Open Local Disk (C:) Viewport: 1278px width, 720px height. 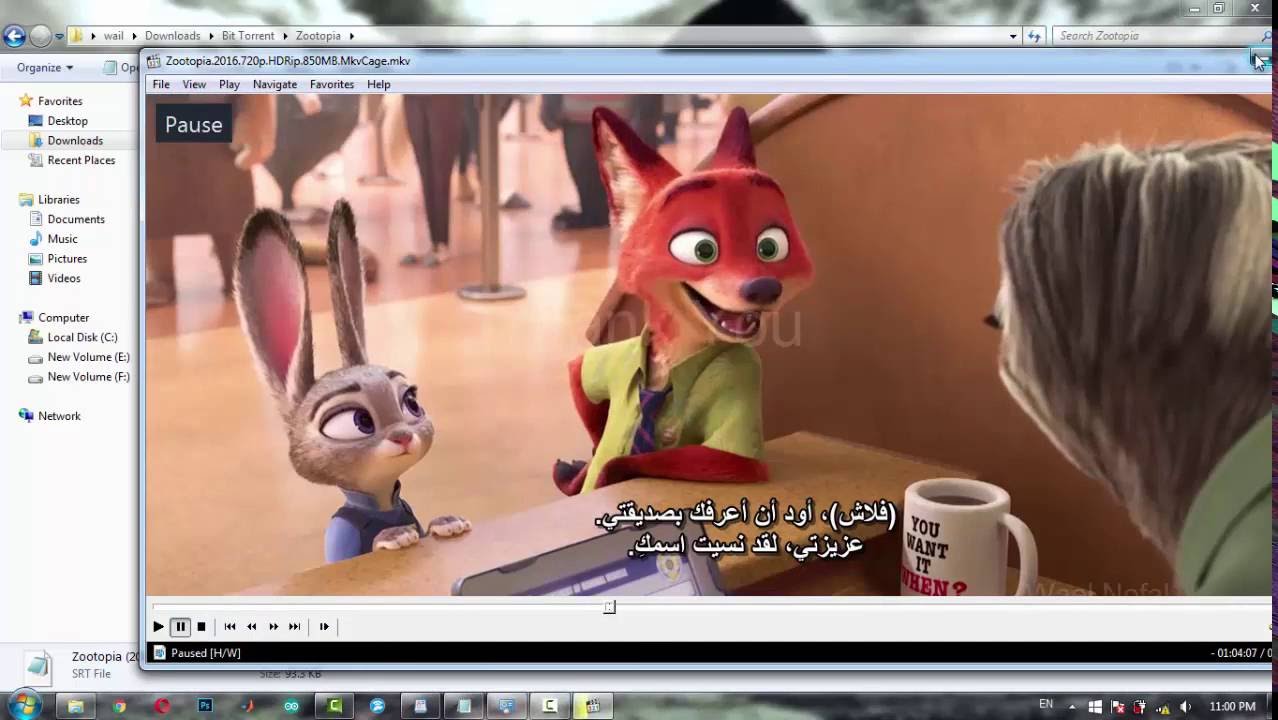[x=82, y=337]
